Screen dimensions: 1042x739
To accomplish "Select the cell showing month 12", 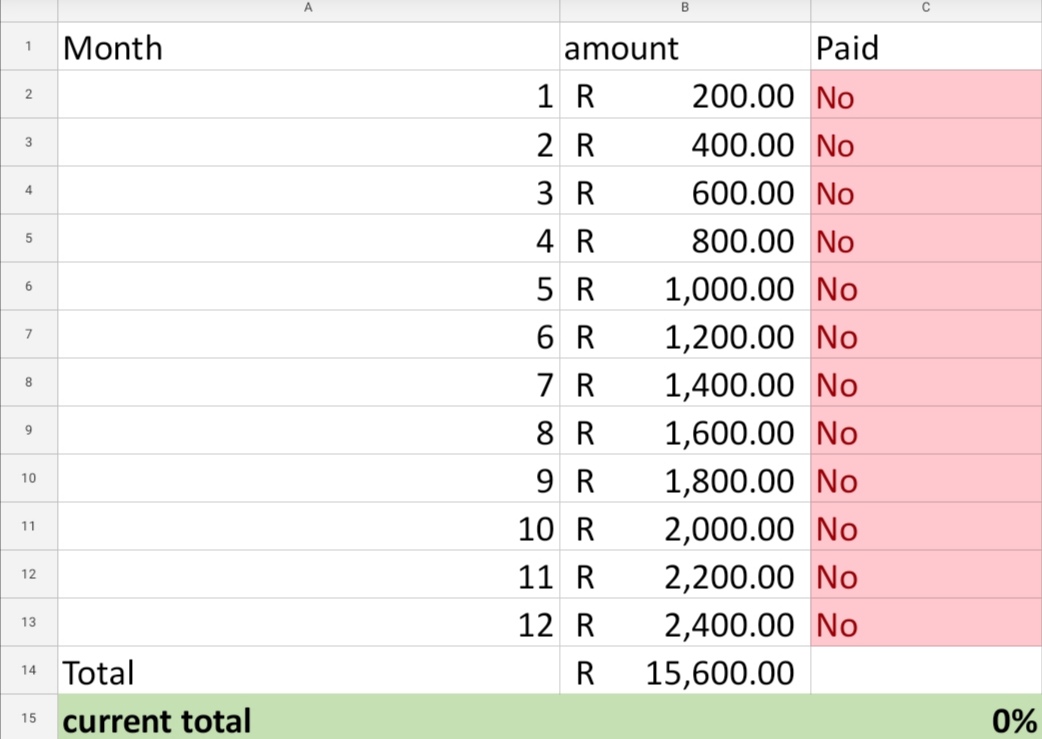I will tap(308, 622).
